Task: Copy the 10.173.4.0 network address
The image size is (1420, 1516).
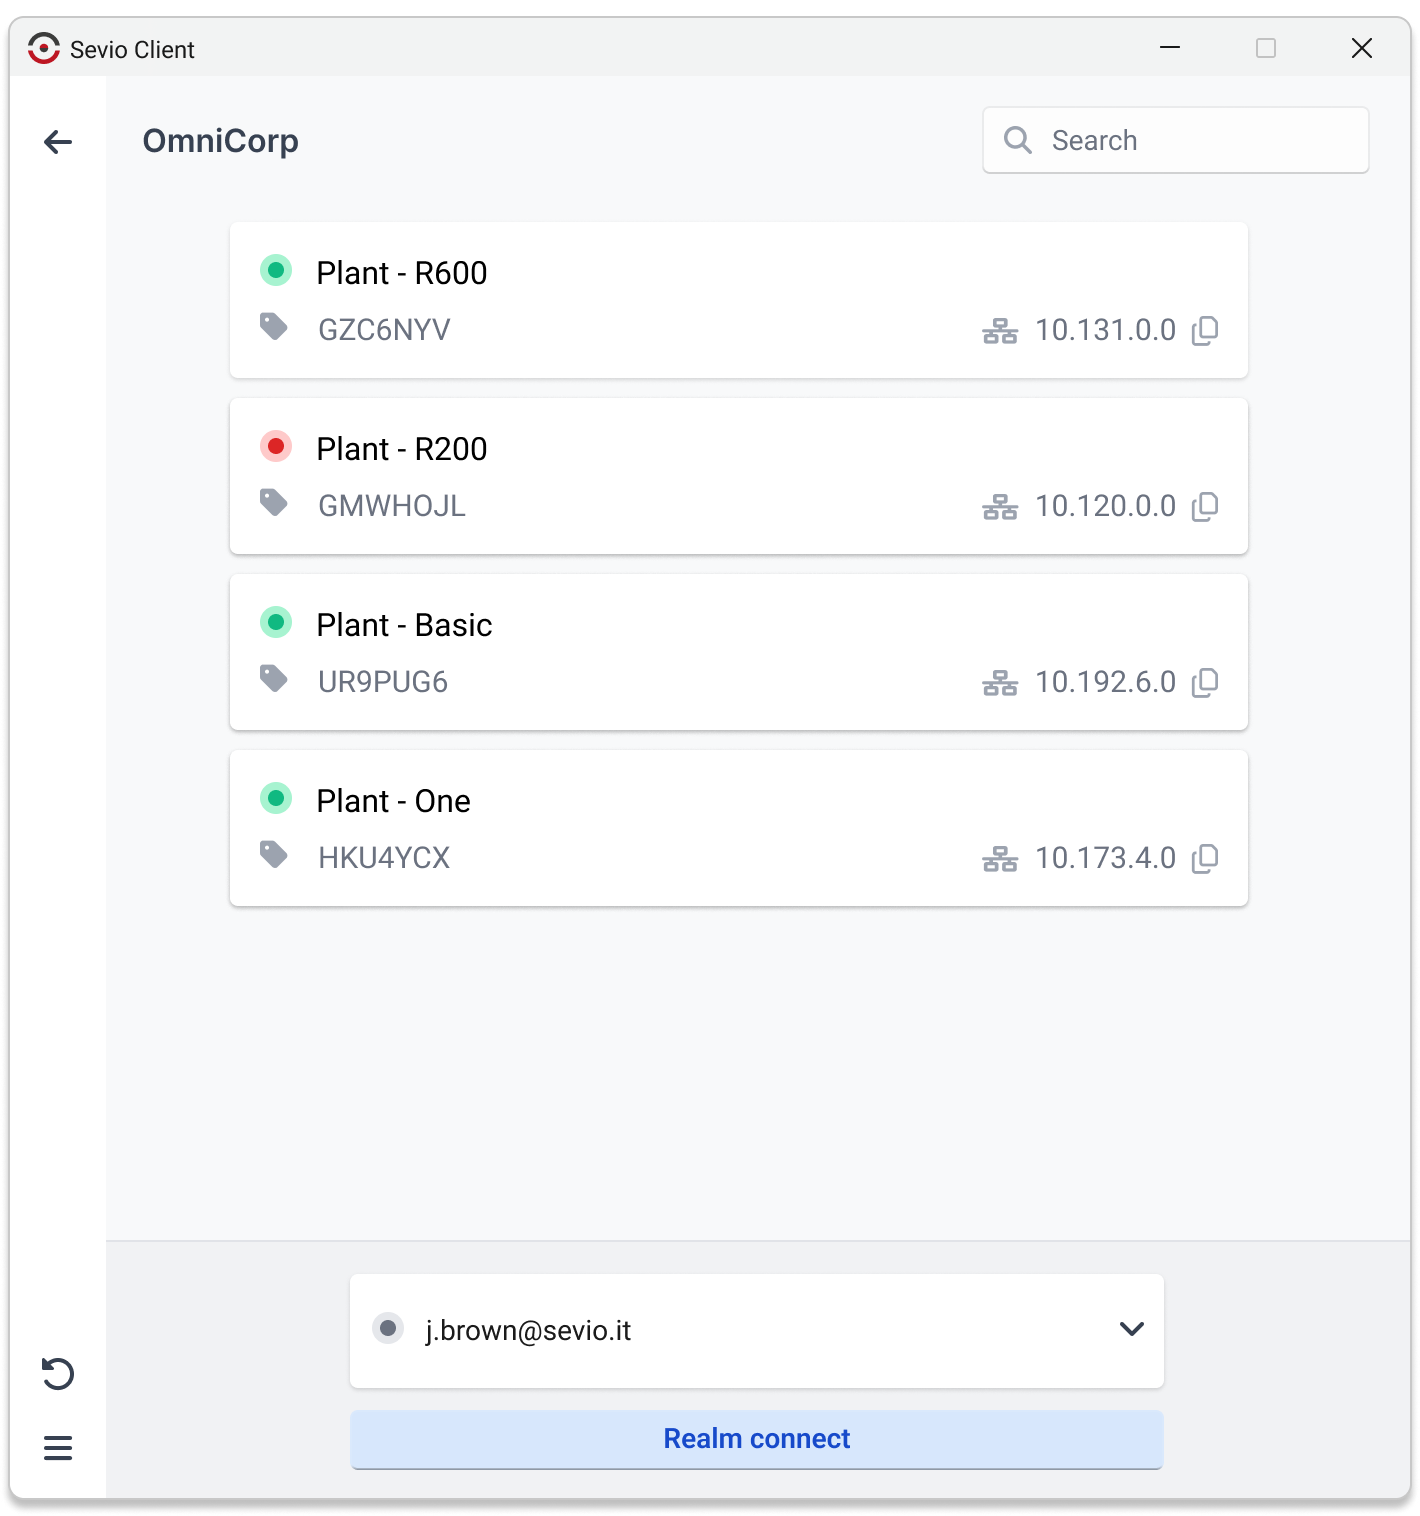Action: point(1205,858)
